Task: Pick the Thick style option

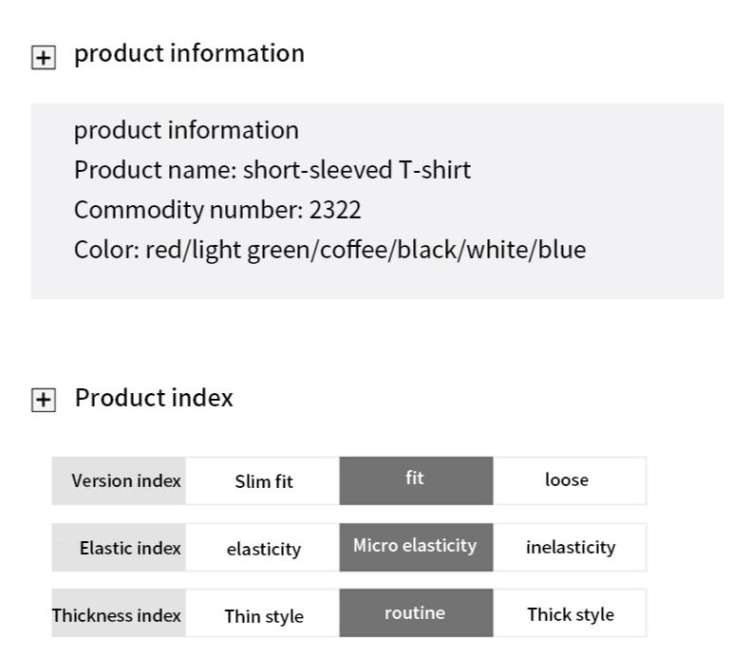Action: (570, 614)
